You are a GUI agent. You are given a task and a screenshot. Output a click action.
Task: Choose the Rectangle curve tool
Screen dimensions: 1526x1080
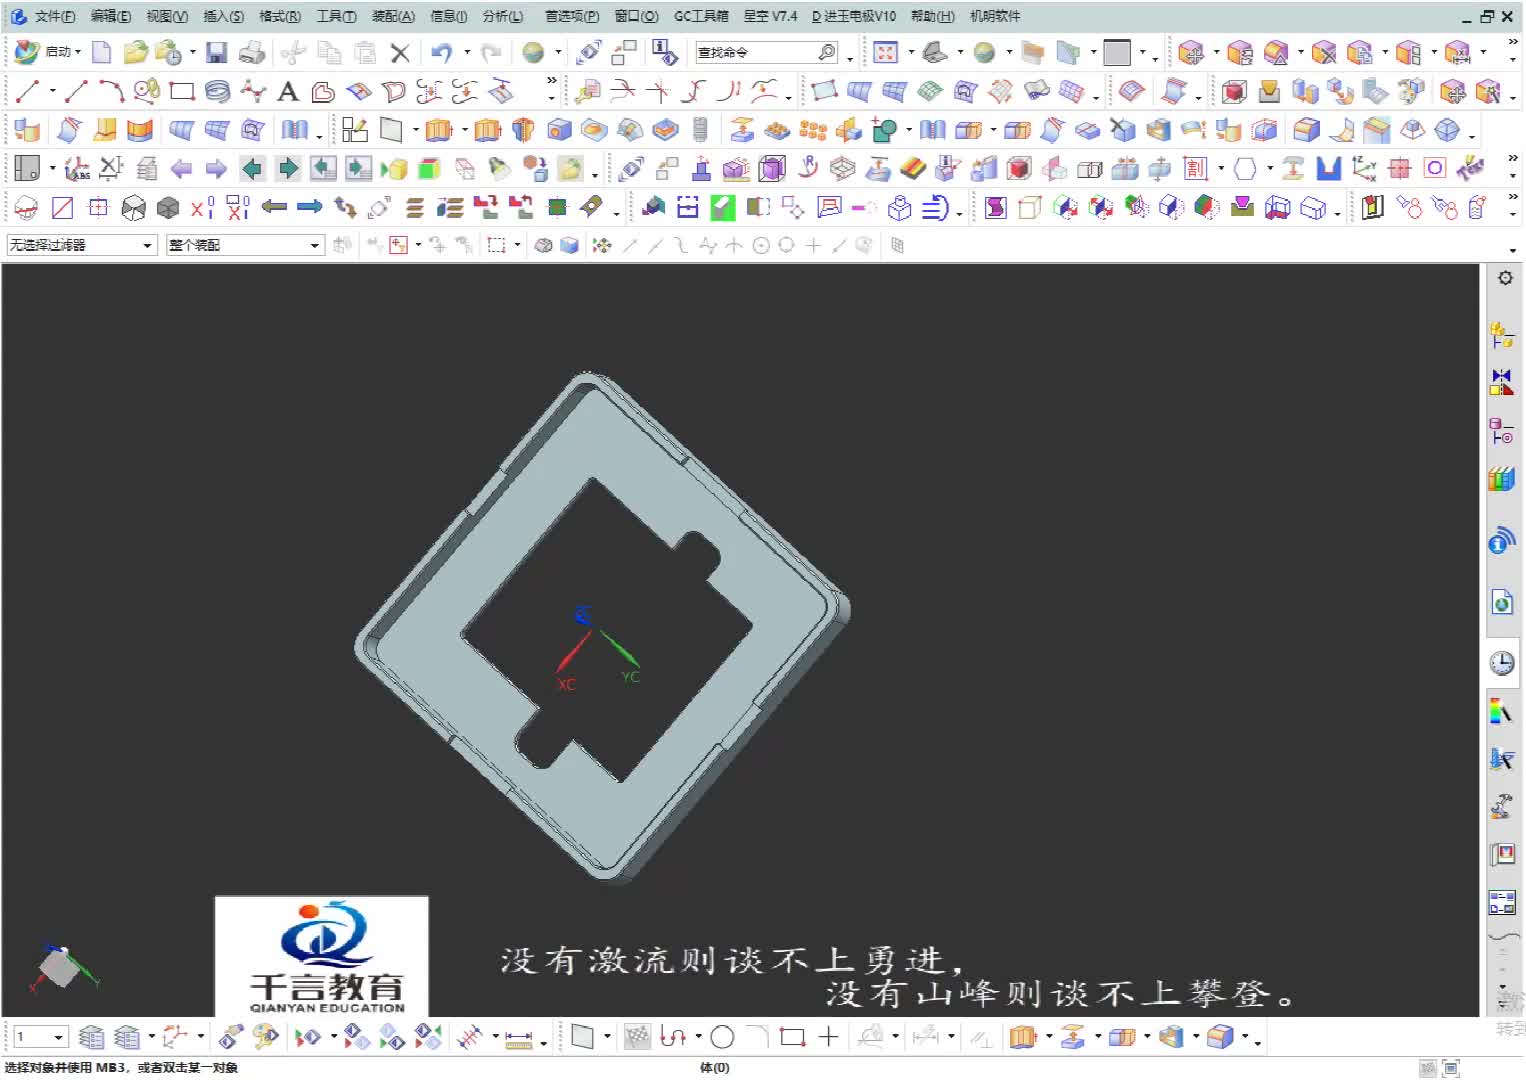pos(181,92)
